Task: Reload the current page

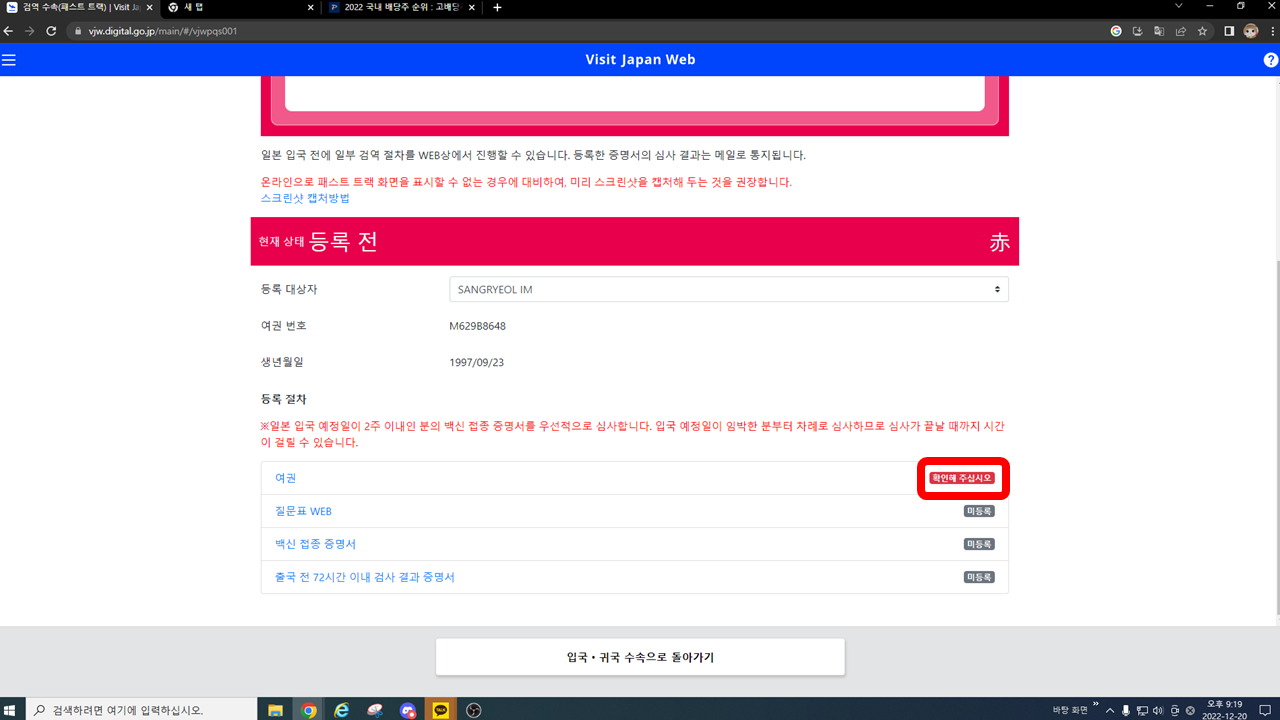Action: point(51,31)
